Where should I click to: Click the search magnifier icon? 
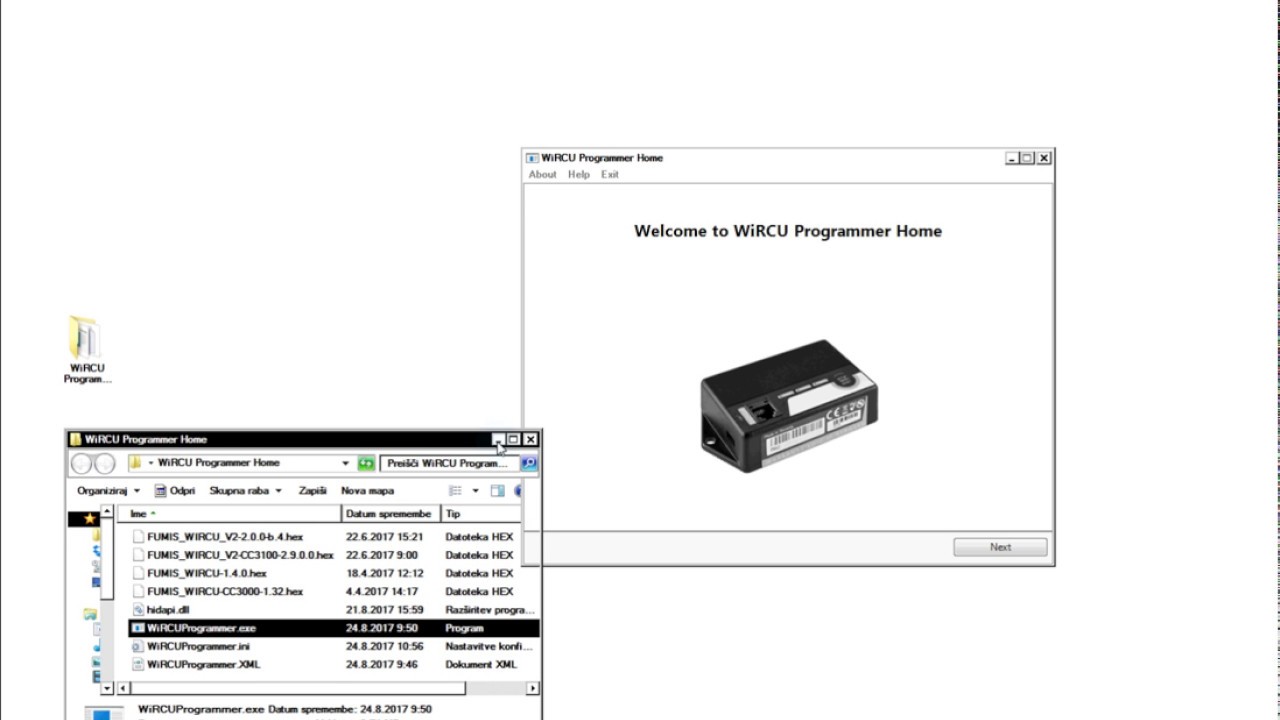click(x=529, y=463)
